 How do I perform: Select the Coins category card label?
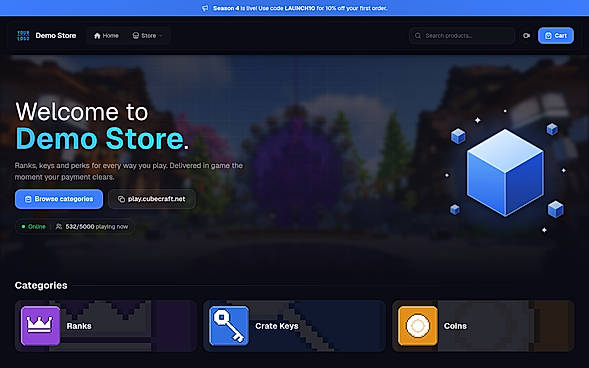(x=455, y=326)
